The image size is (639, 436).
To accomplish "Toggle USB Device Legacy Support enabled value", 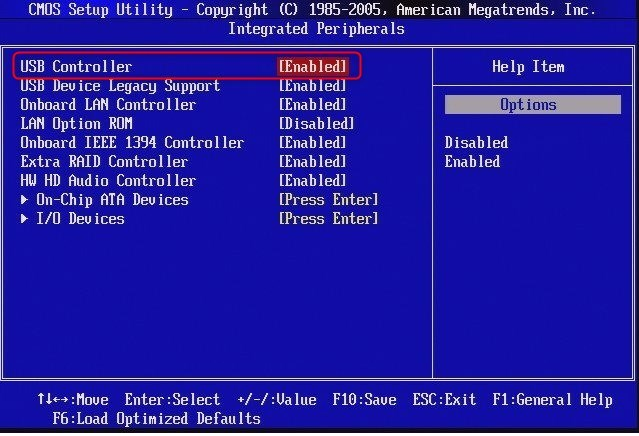I will click(x=313, y=86).
